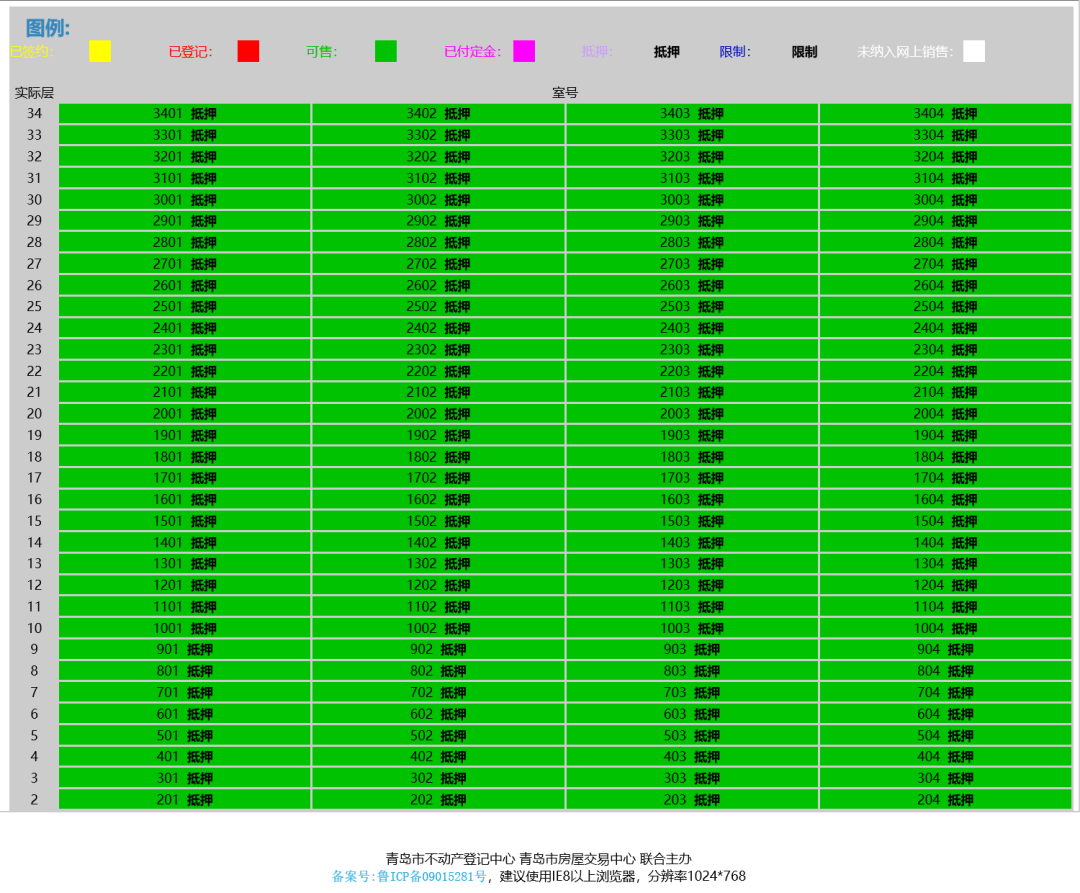Viewport: 1080px width, 893px height.
Task: Click floor number 34 label
Action: [34, 114]
